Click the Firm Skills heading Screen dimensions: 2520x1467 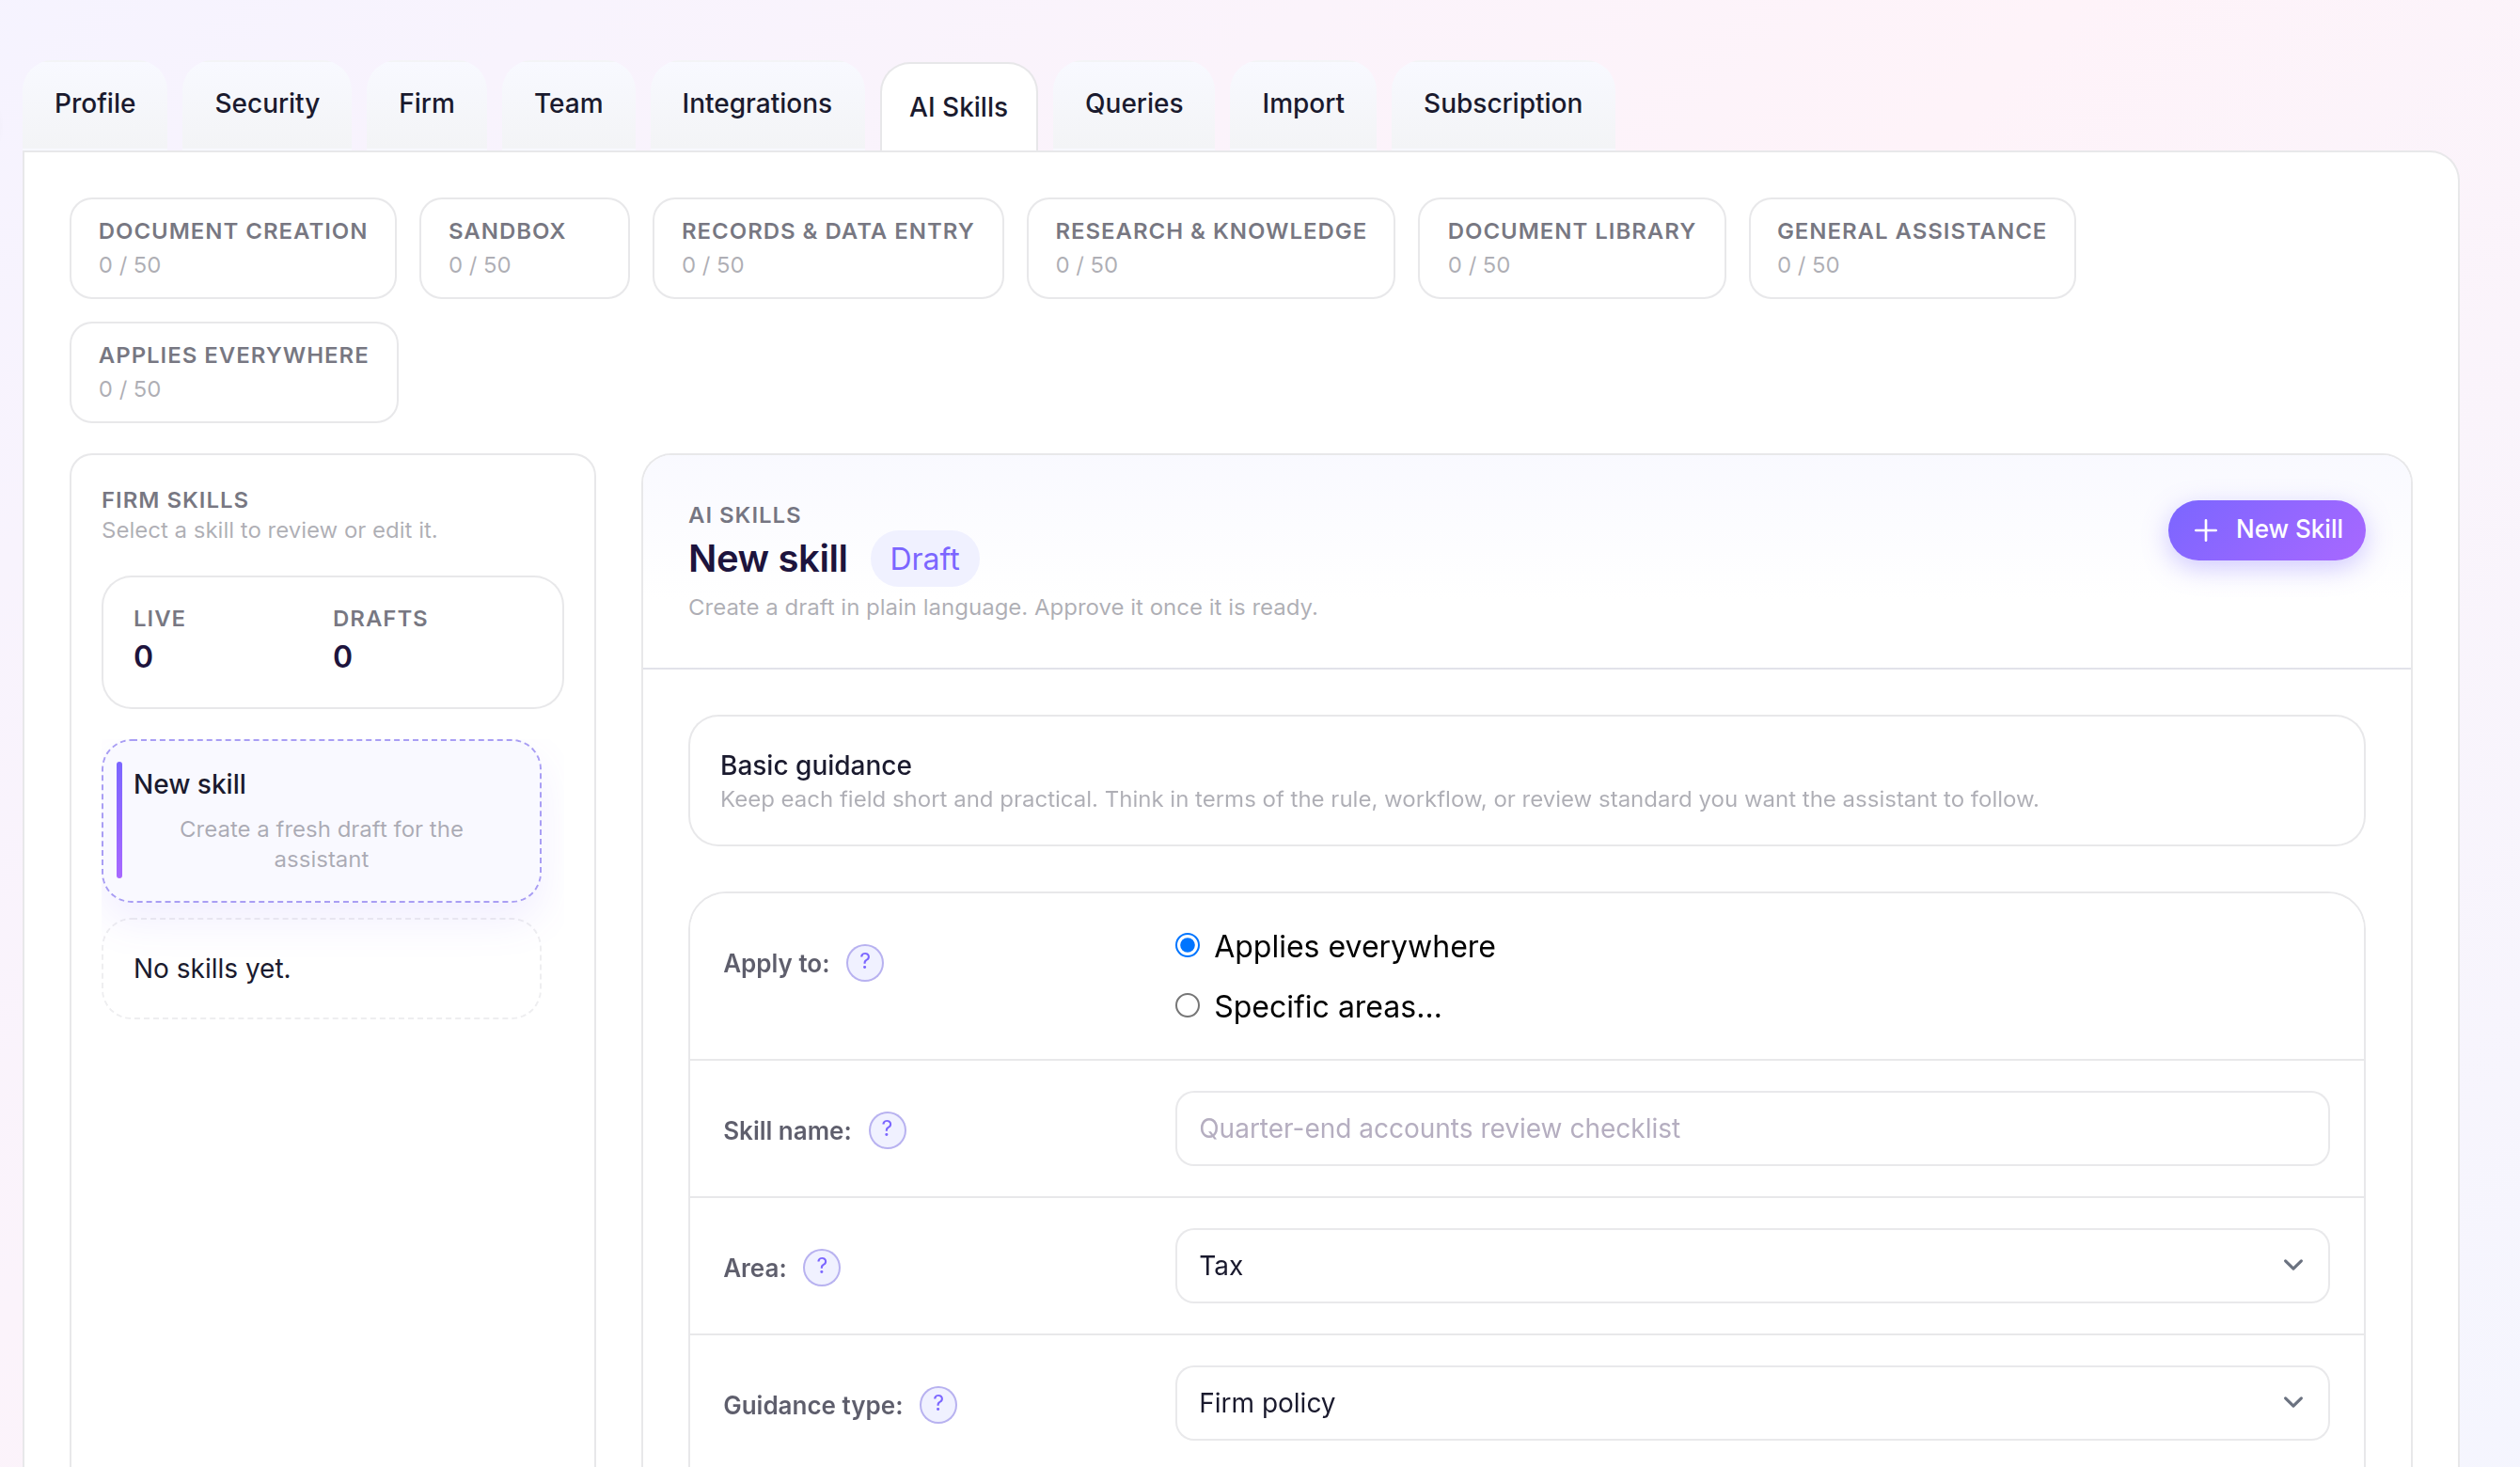tap(175, 500)
